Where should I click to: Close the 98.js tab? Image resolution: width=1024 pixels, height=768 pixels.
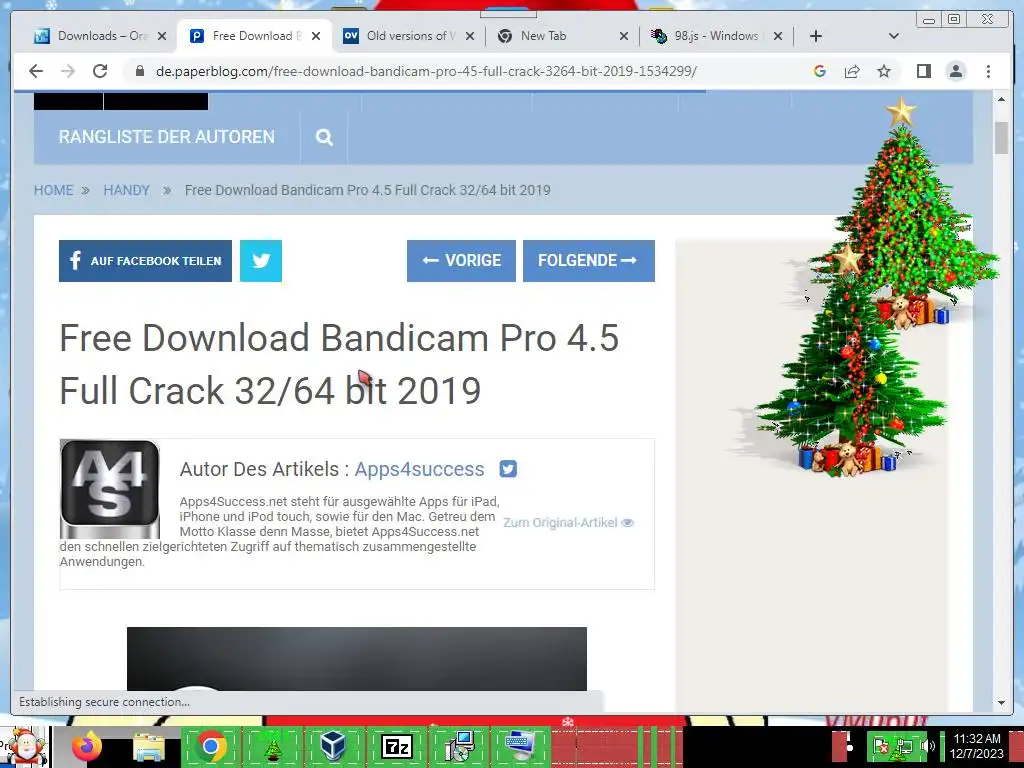coord(778,36)
